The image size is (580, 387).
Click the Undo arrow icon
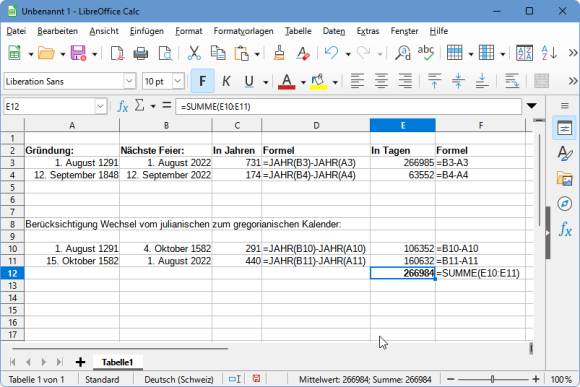tap(331, 53)
